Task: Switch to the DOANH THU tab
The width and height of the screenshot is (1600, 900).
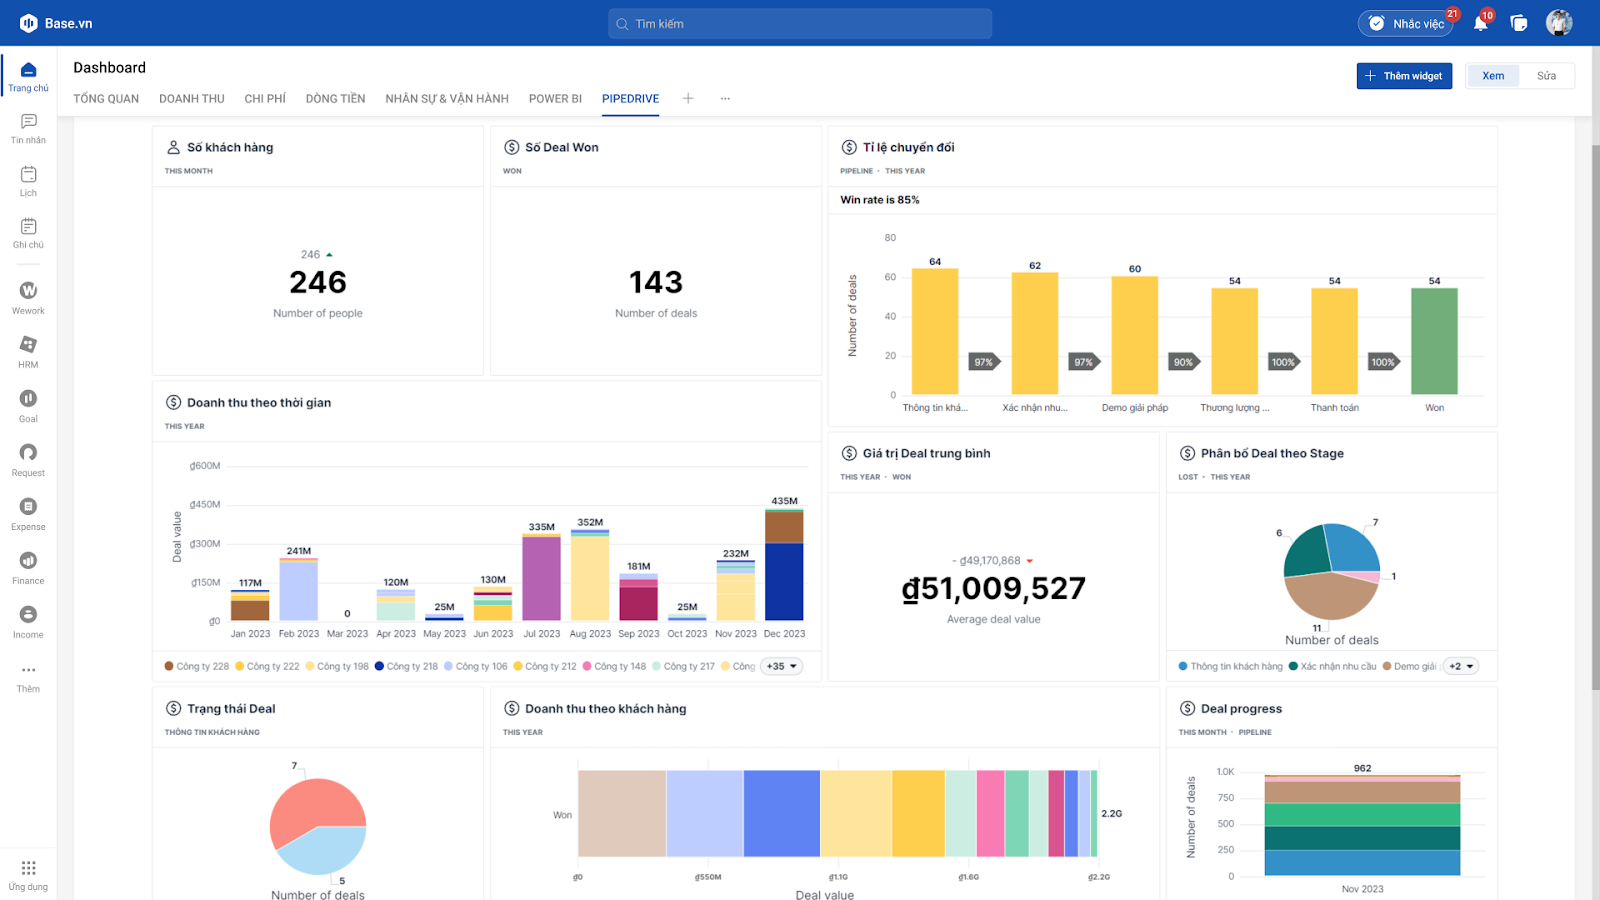Action: (192, 99)
